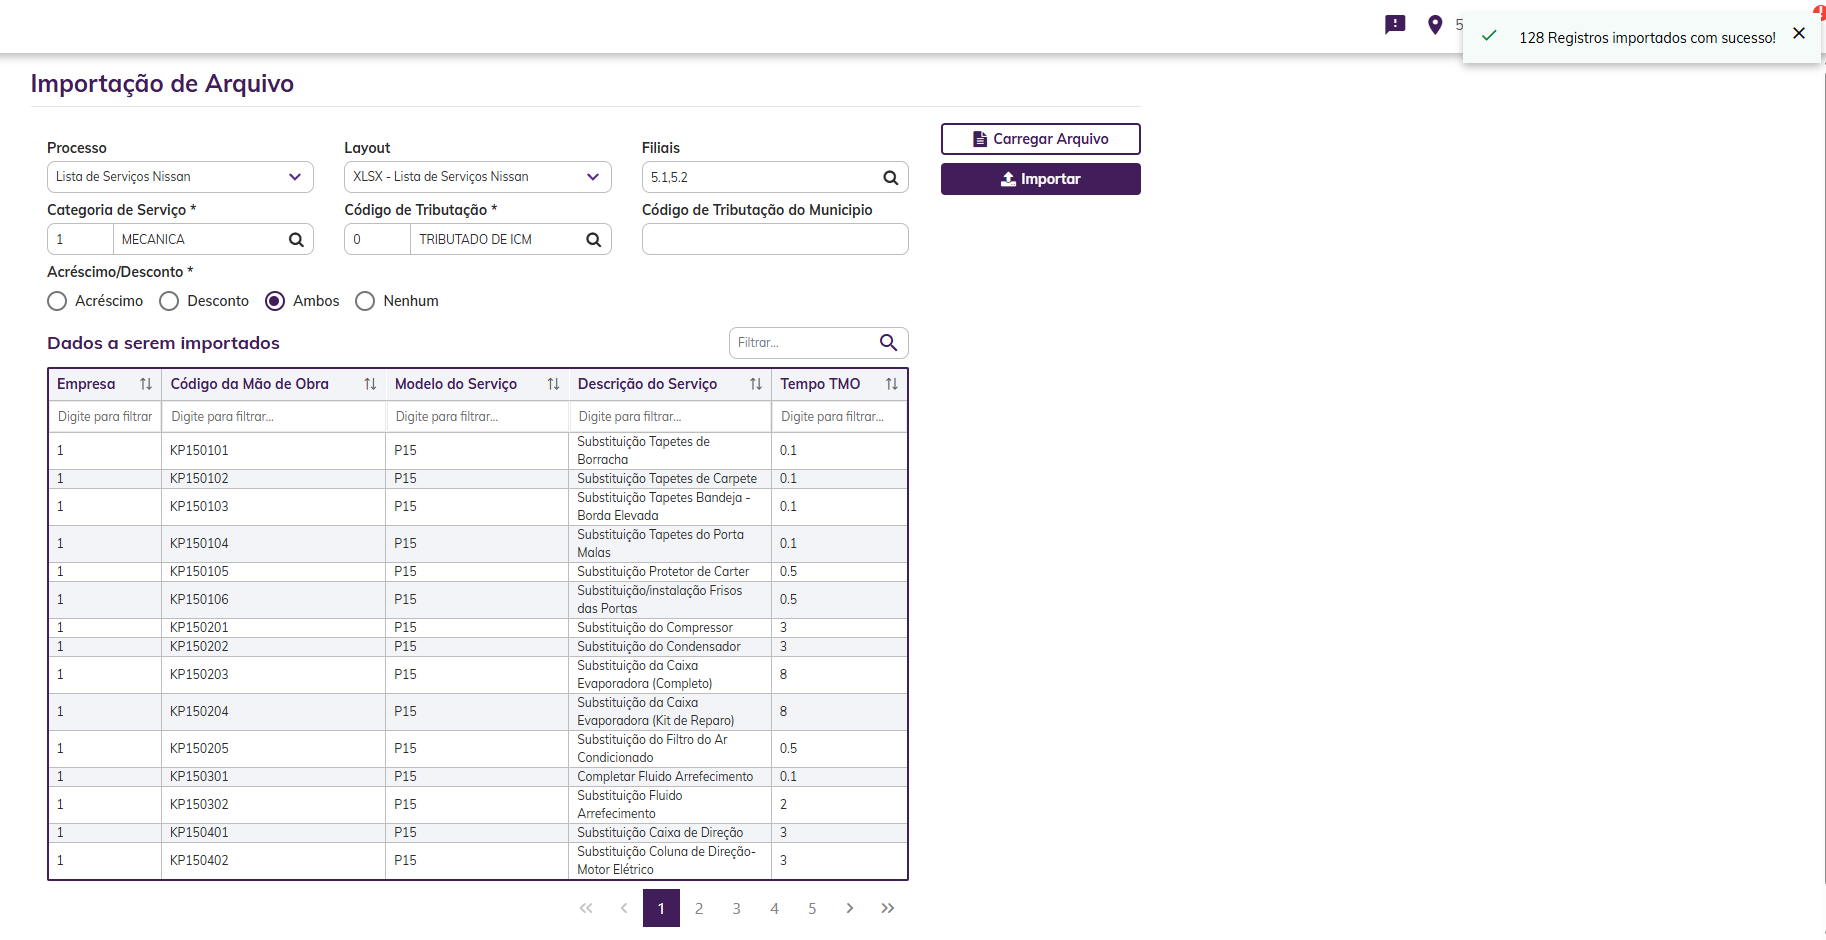
Task: Click search icon in Filiais field
Action: [x=890, y=178]
